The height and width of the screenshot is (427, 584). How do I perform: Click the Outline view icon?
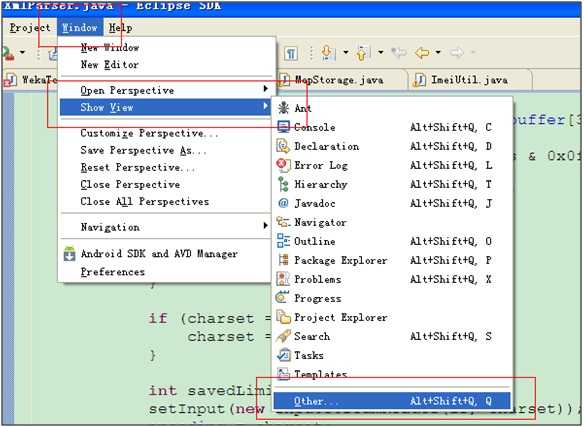coord(283,241)
